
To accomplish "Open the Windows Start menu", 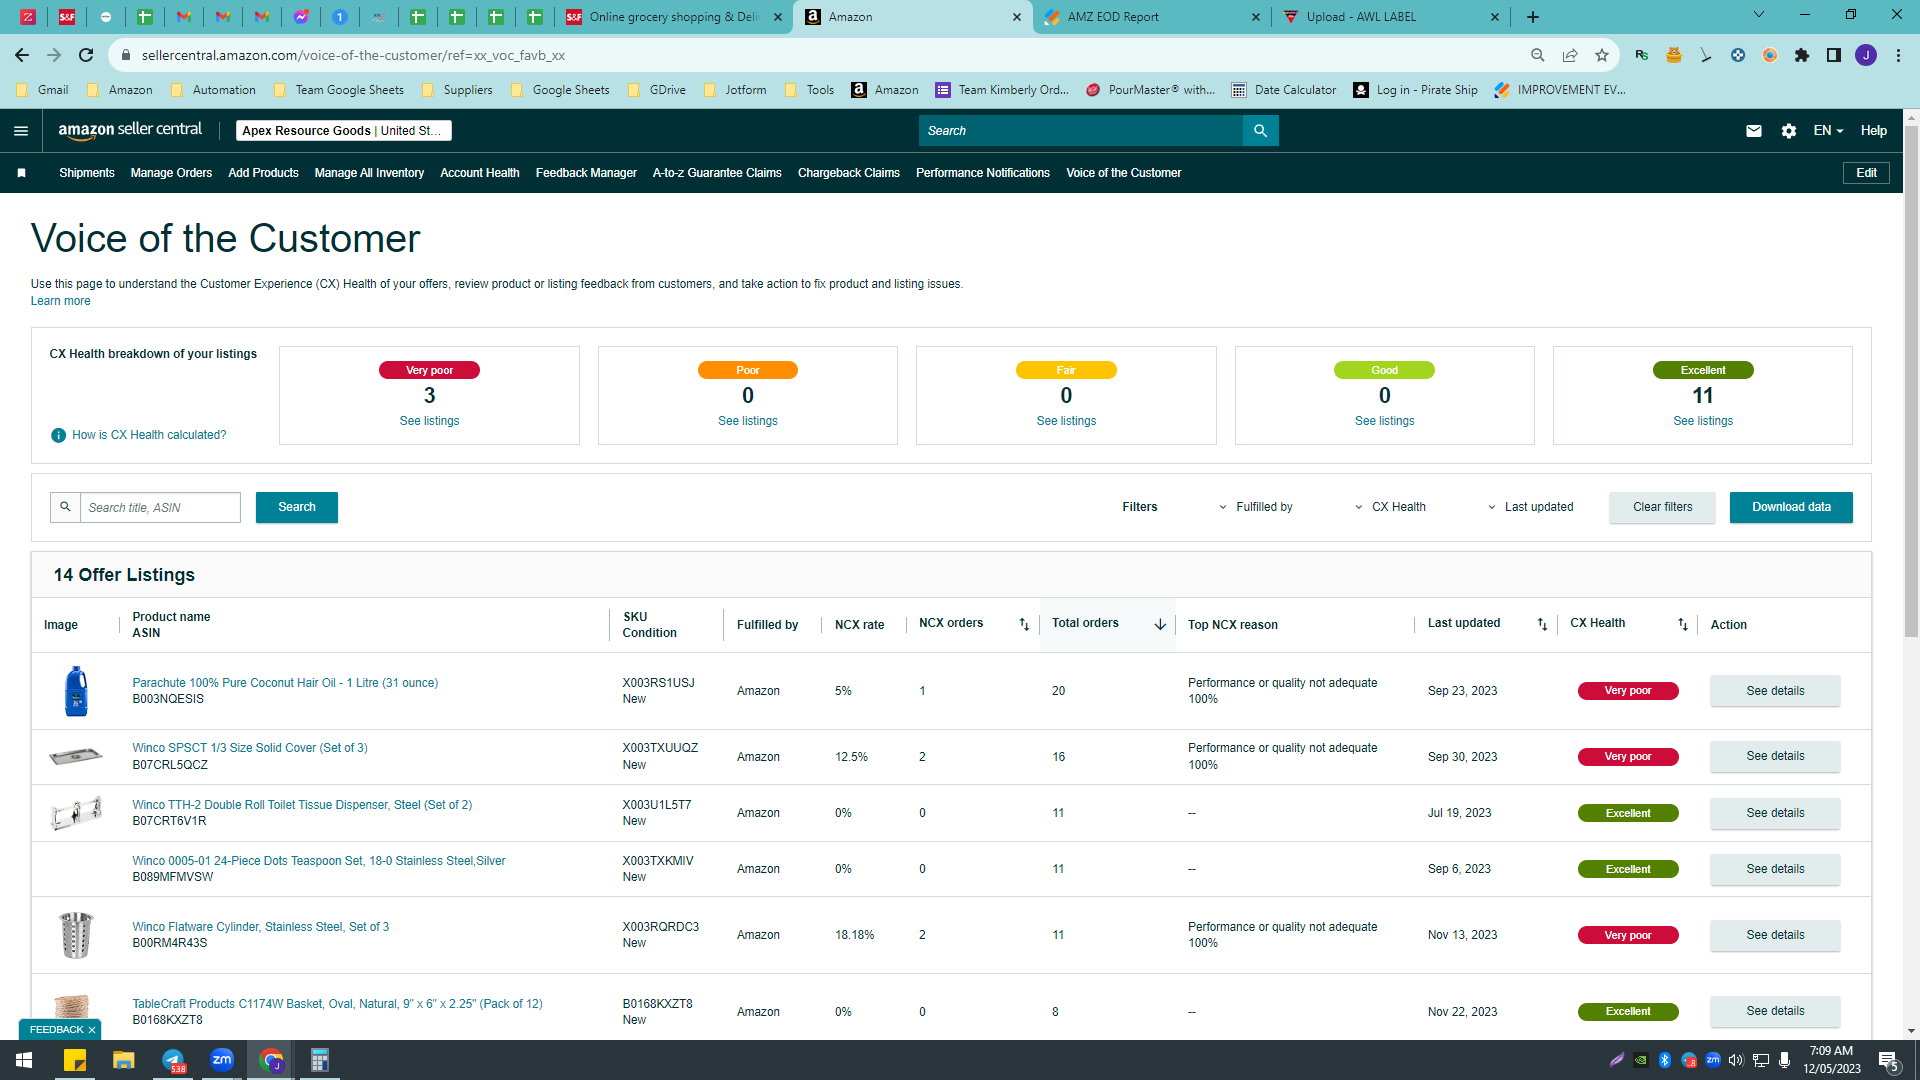I will pos(24,1060).
